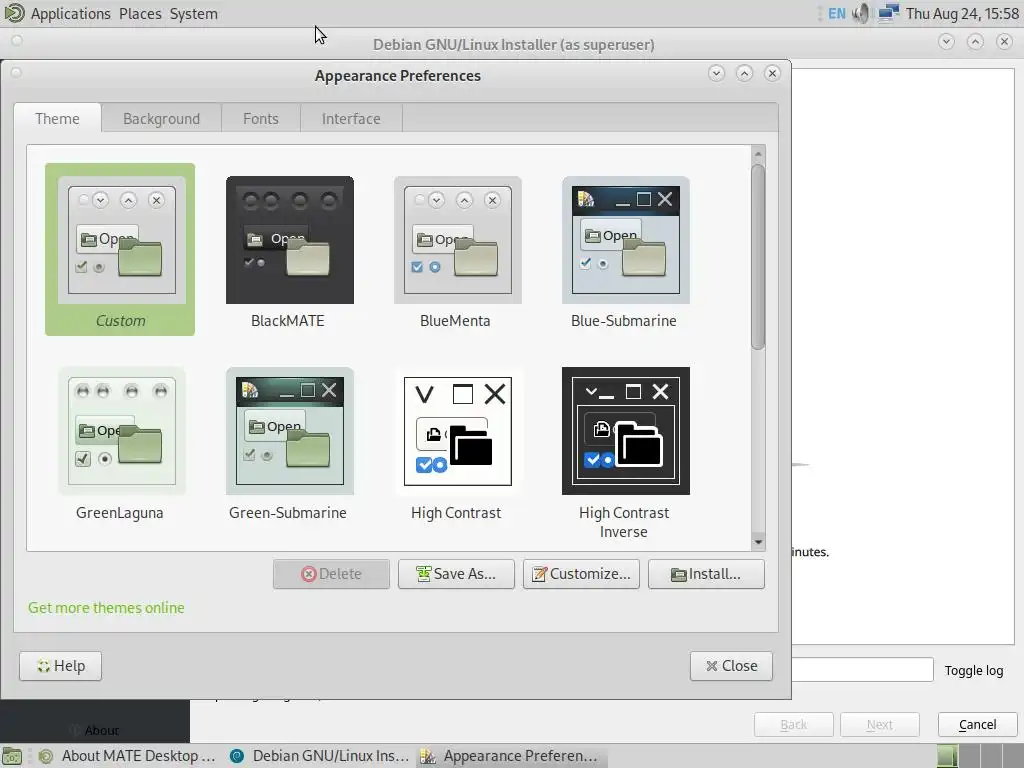Click the Cancel button in Debian Installer
The image size is (1024, 768).
click(x=977, y=724)
